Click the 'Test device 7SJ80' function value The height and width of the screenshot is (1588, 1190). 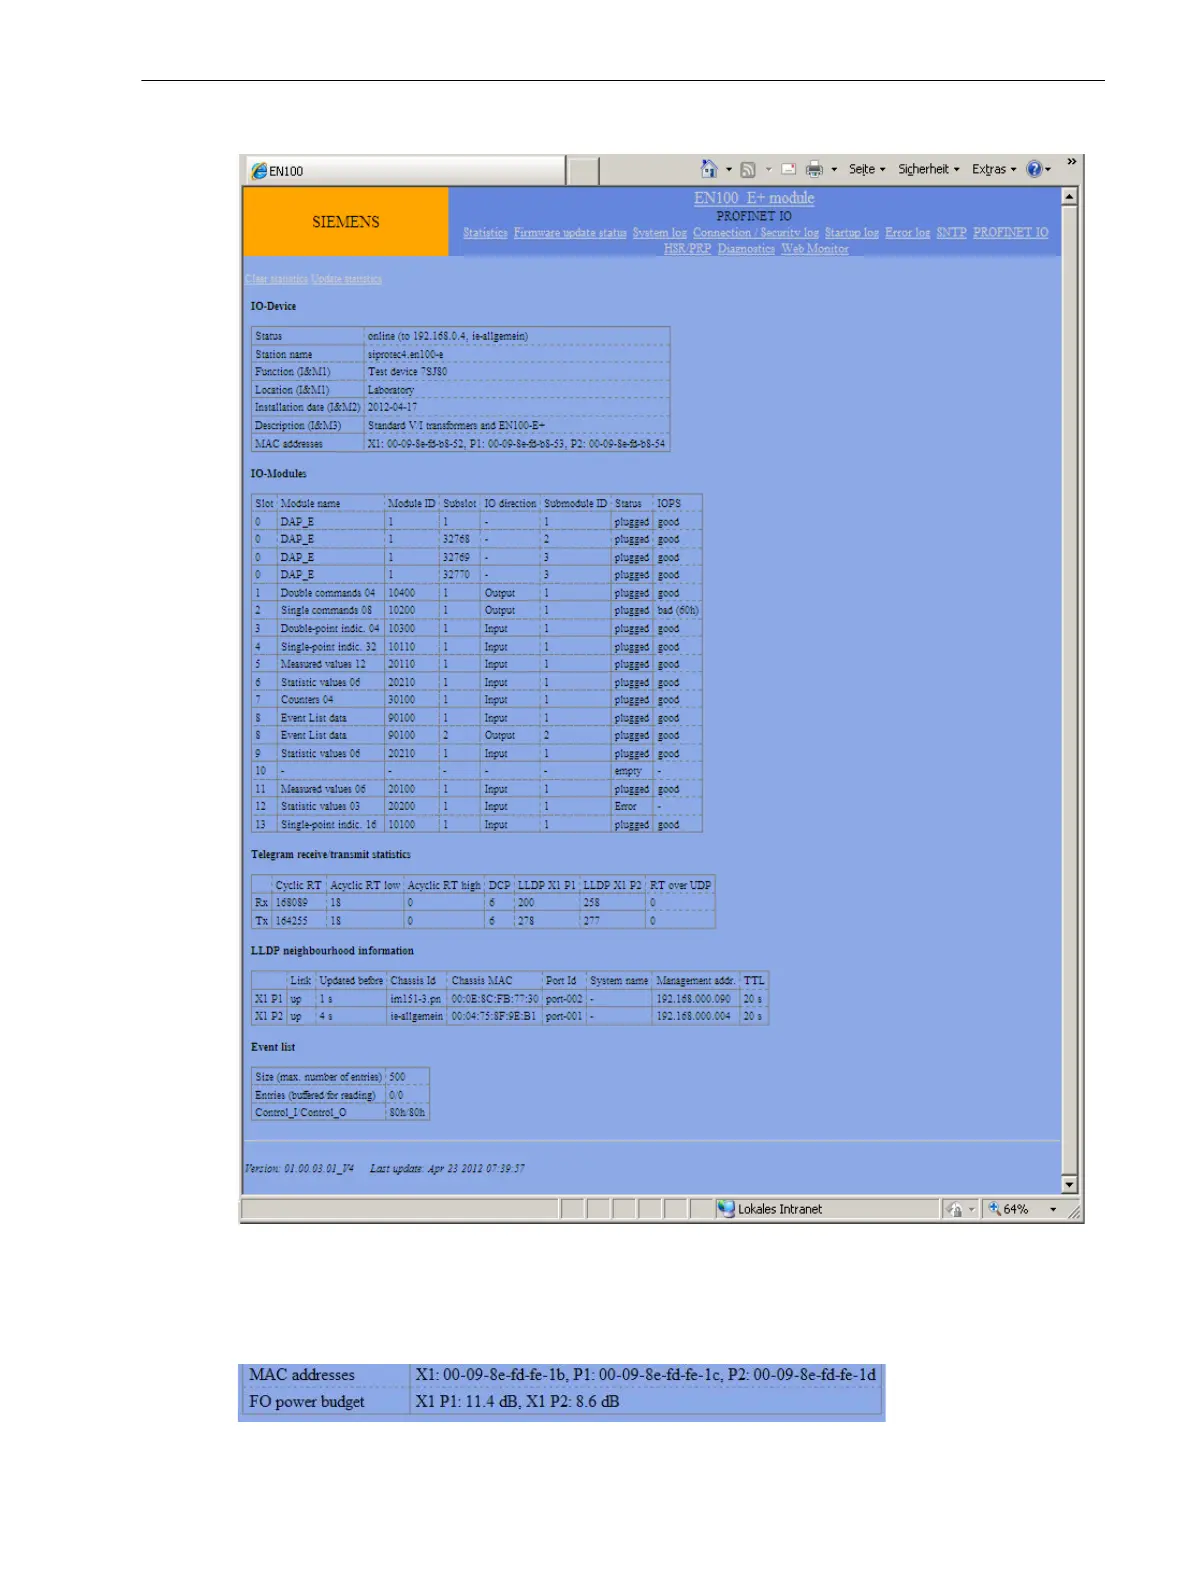[407, 371]
